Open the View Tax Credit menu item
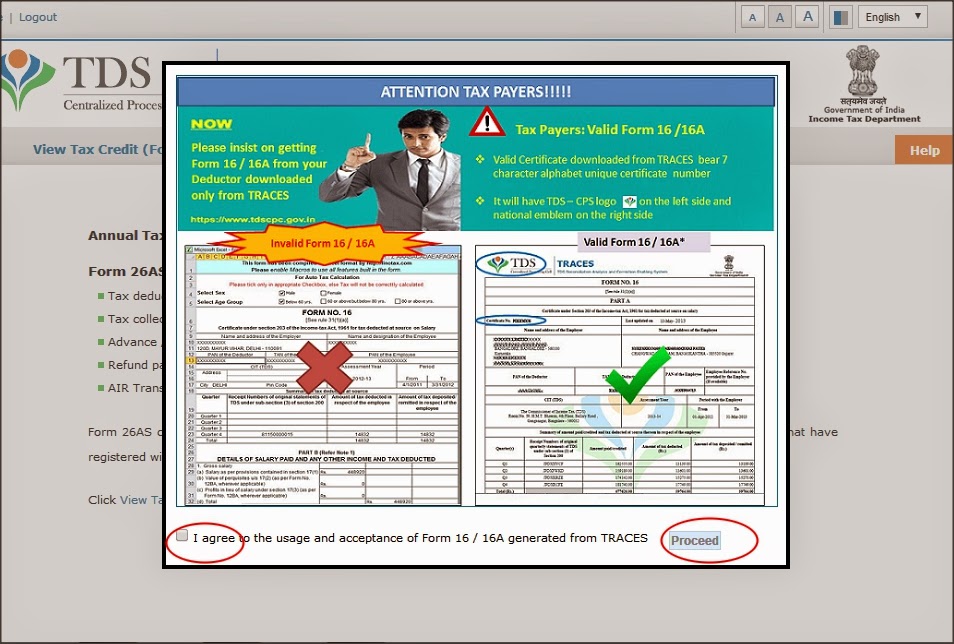Screen dimensions: 954x644 [x=97, y=149]
